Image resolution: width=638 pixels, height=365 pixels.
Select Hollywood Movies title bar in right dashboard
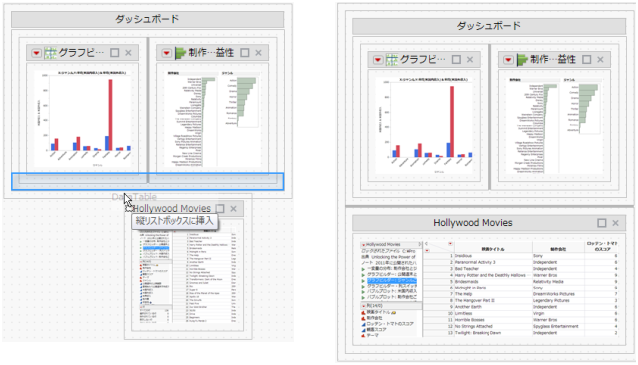point(489,223)
